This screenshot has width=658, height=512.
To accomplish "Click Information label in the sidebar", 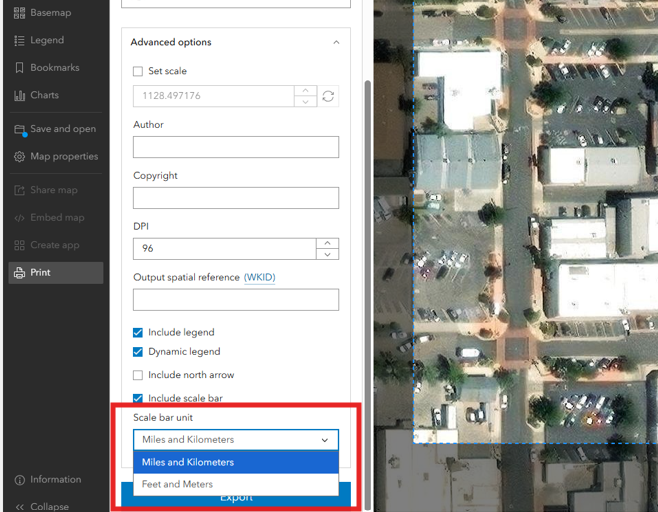I will coord(56,480).
